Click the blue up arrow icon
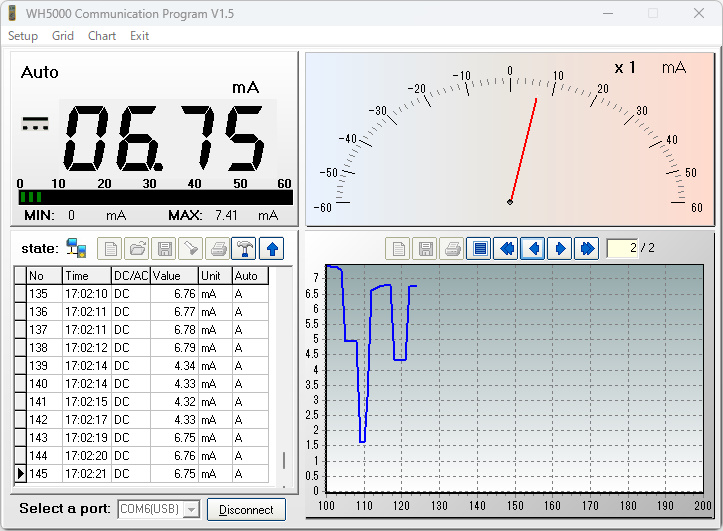Image resolution: width=723 pixels, height=531 pixels. 271,248
